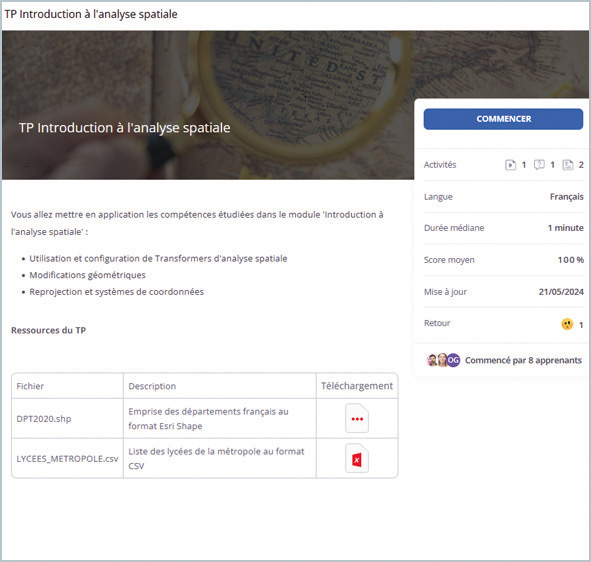Click the COMMENCER button
Screen dimensions: 591x562
point(503,119)
